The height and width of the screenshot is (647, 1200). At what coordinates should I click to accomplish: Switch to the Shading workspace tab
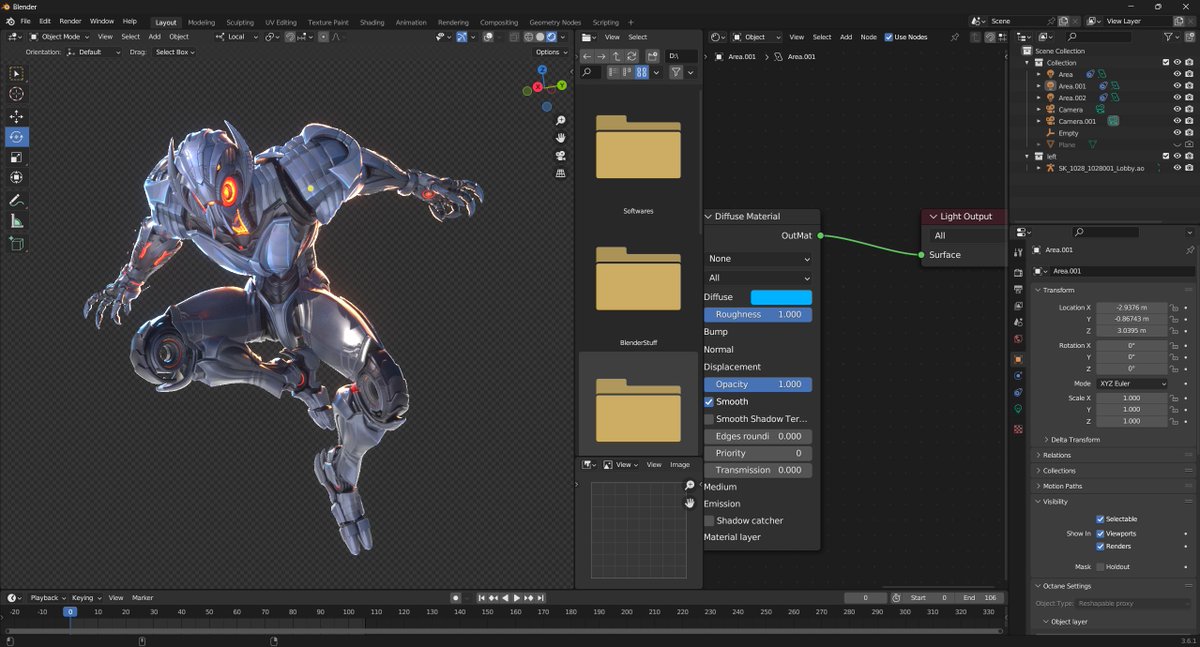(372, 22)
